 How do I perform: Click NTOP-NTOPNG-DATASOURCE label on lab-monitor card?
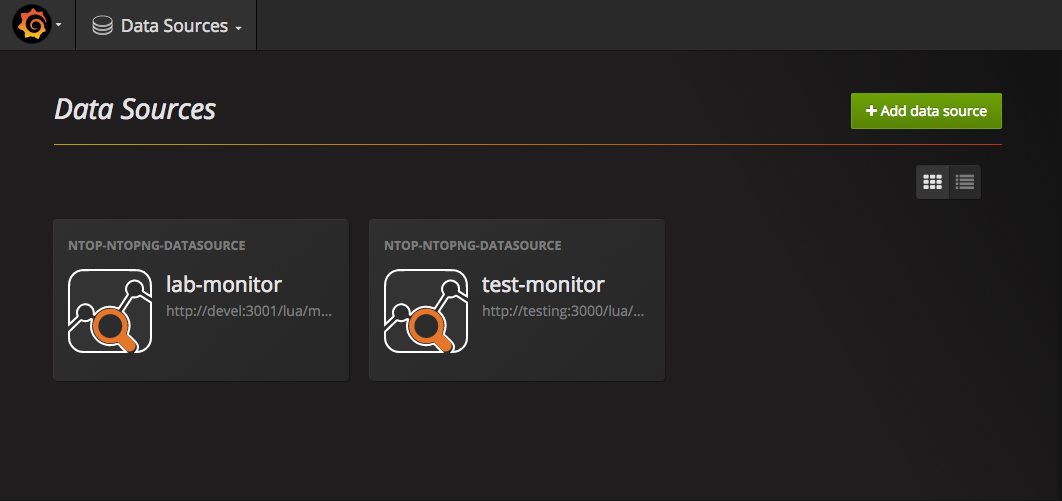(x=156, y=246)
